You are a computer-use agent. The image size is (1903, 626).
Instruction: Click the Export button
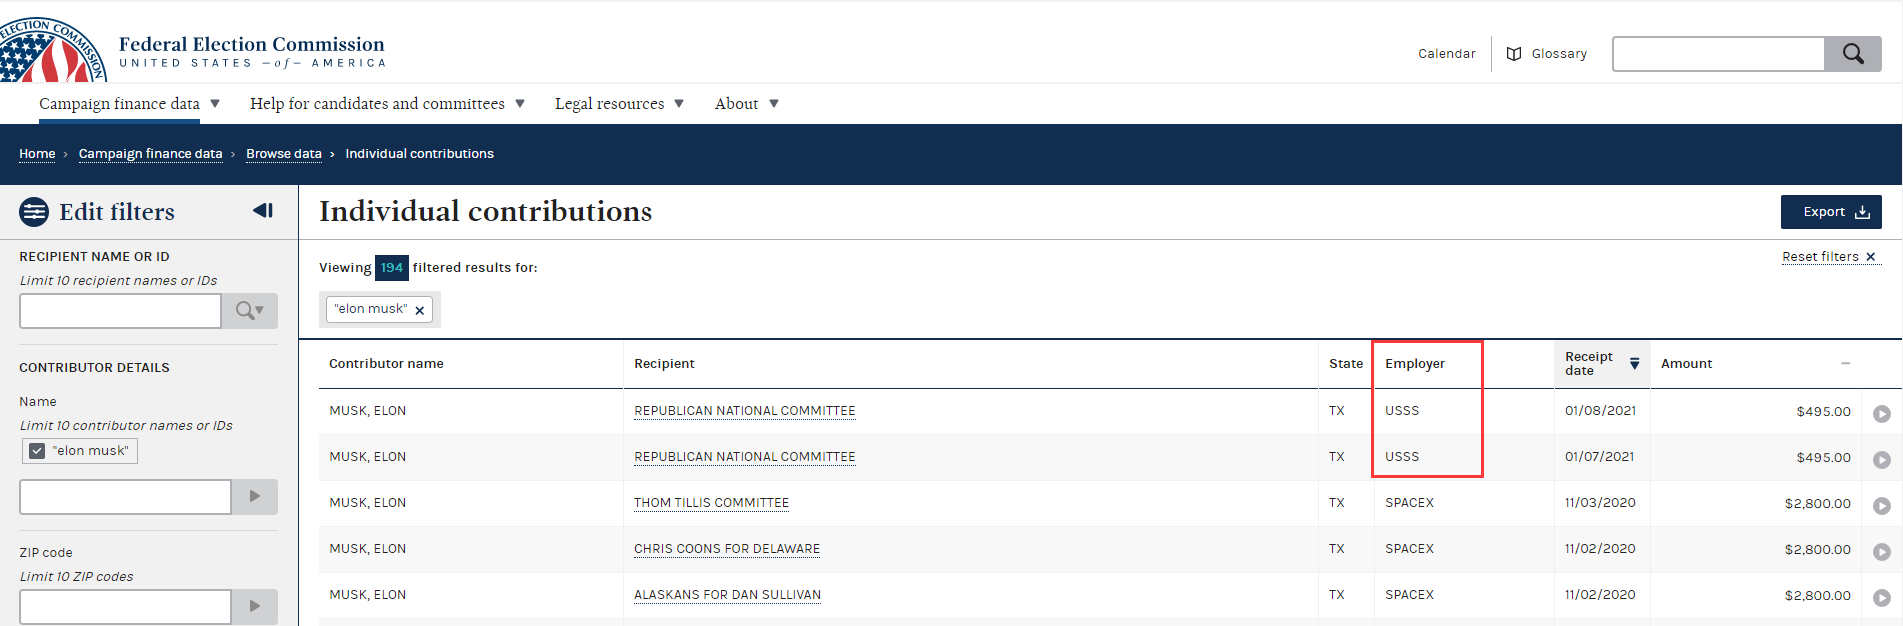(1831, 212)
